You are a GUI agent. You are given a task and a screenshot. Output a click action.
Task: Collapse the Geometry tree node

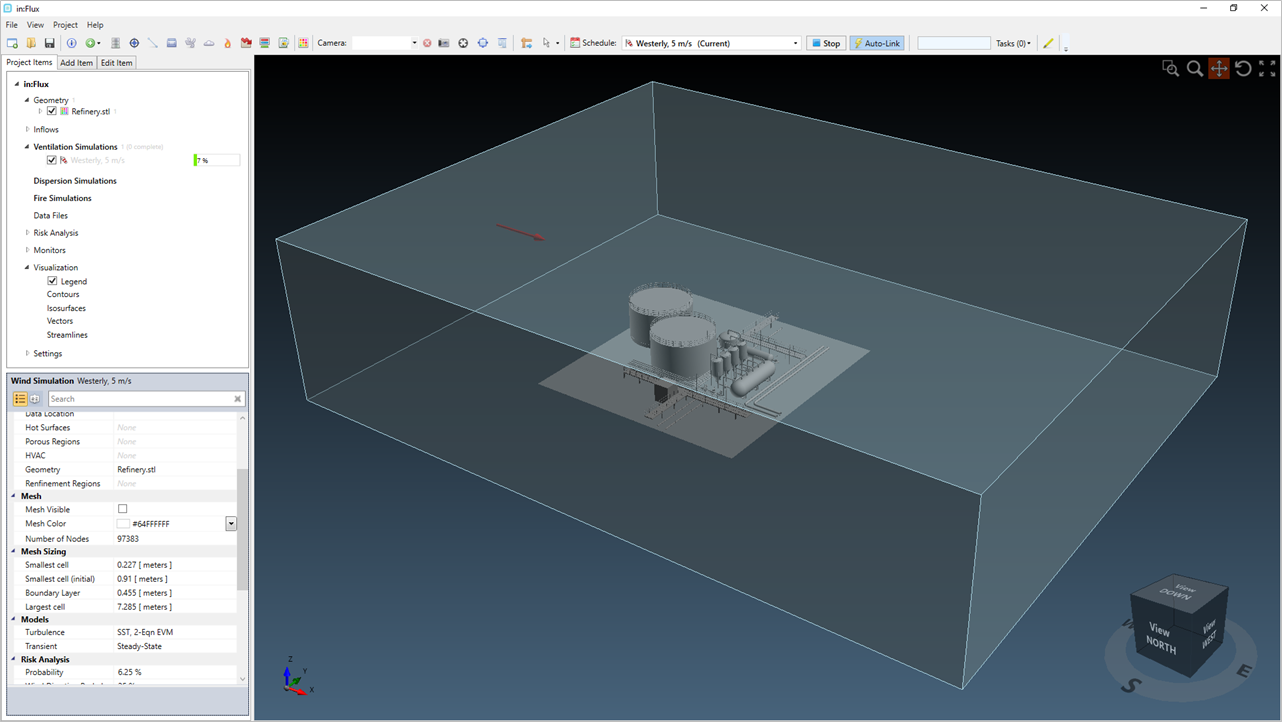tap(28, 100)
